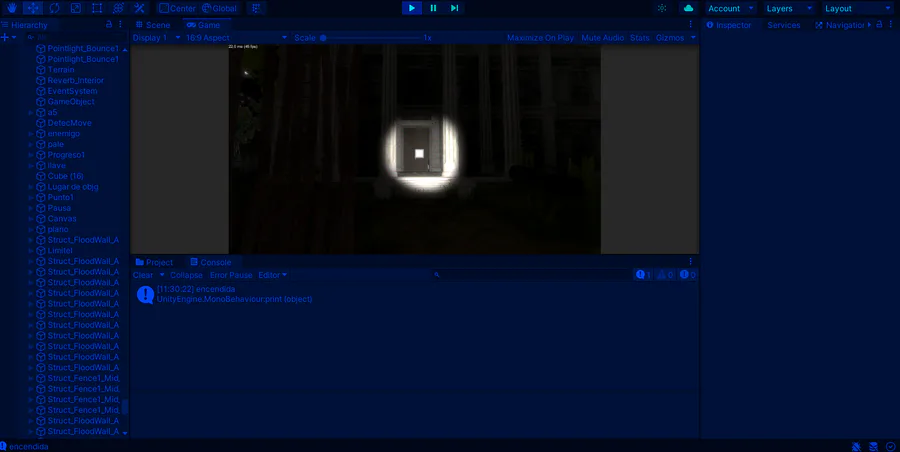Expand the Progreso1 object
Screen dimensions: 900x452
click(31, 155)
